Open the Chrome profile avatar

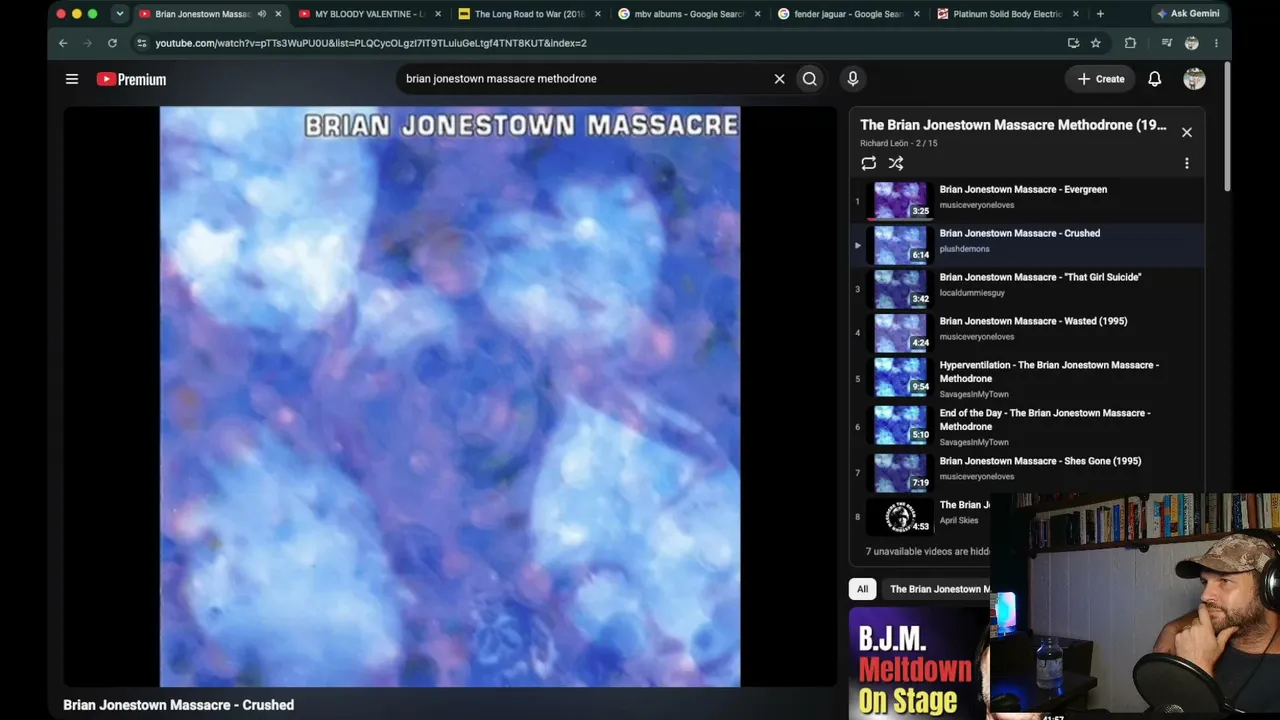(1191, 43)
